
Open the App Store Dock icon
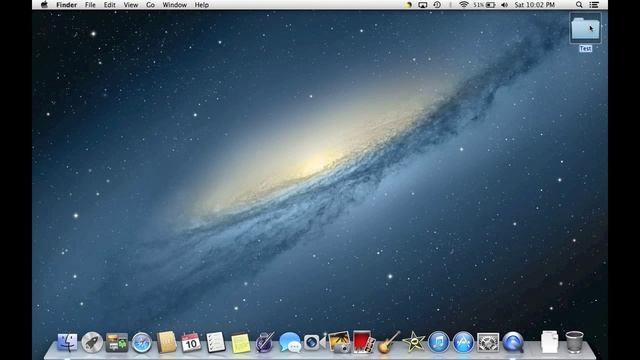[x=463, y=342]
